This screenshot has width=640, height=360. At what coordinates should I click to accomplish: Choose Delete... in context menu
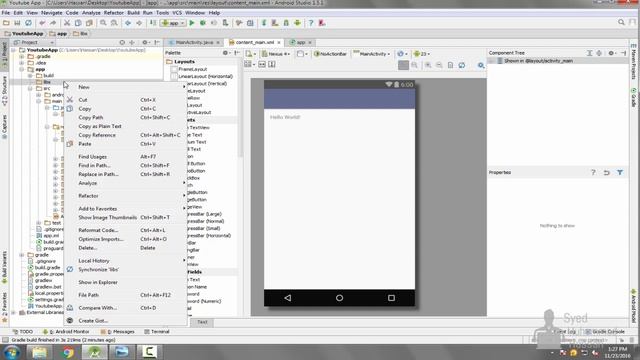coord(126,248)
